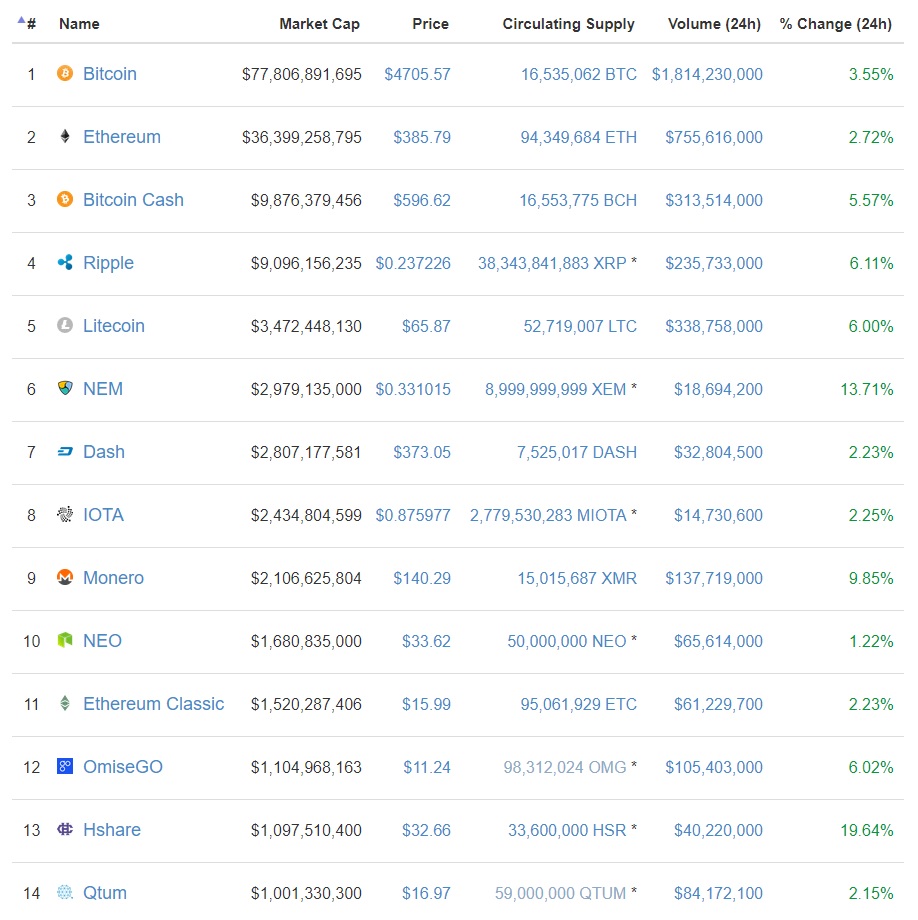Image resolution: width=918 pixels, height=920 pixels.
Task: Open the Bitcoin name link
Action: 110,74
